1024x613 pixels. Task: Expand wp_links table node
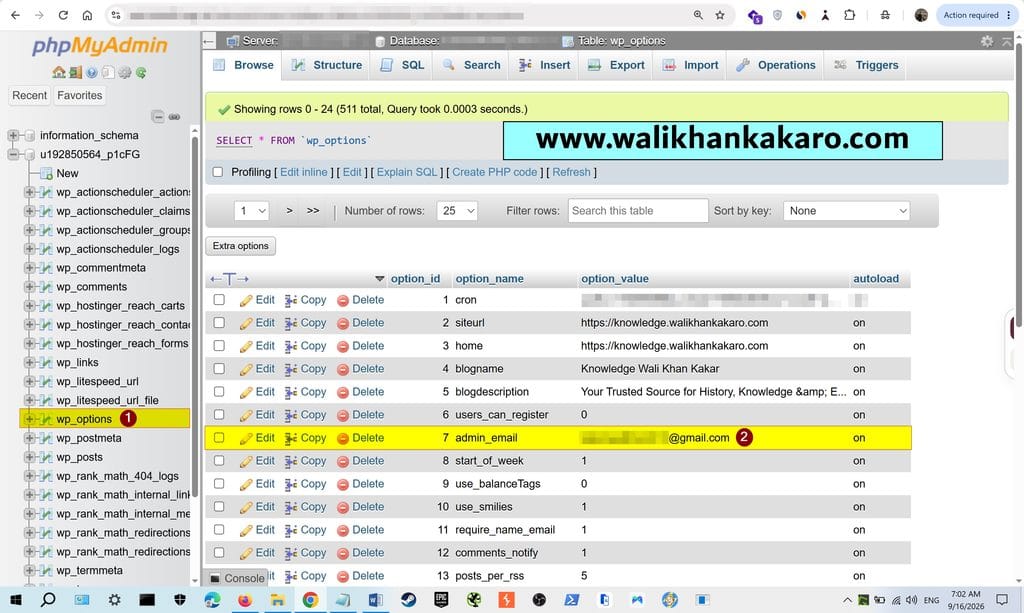click(29, 363)
